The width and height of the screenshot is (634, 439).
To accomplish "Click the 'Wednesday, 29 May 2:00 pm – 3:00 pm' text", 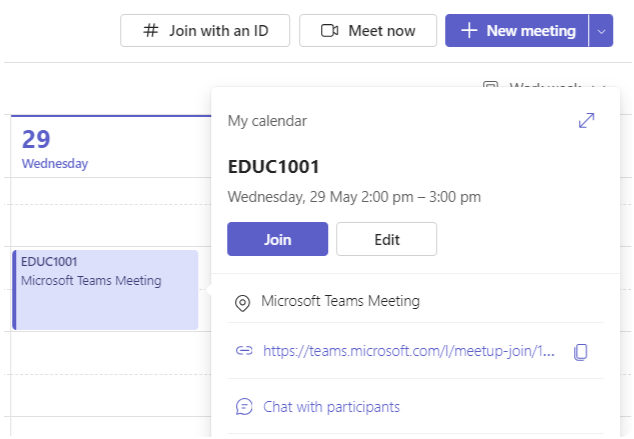I will point(354,197).
